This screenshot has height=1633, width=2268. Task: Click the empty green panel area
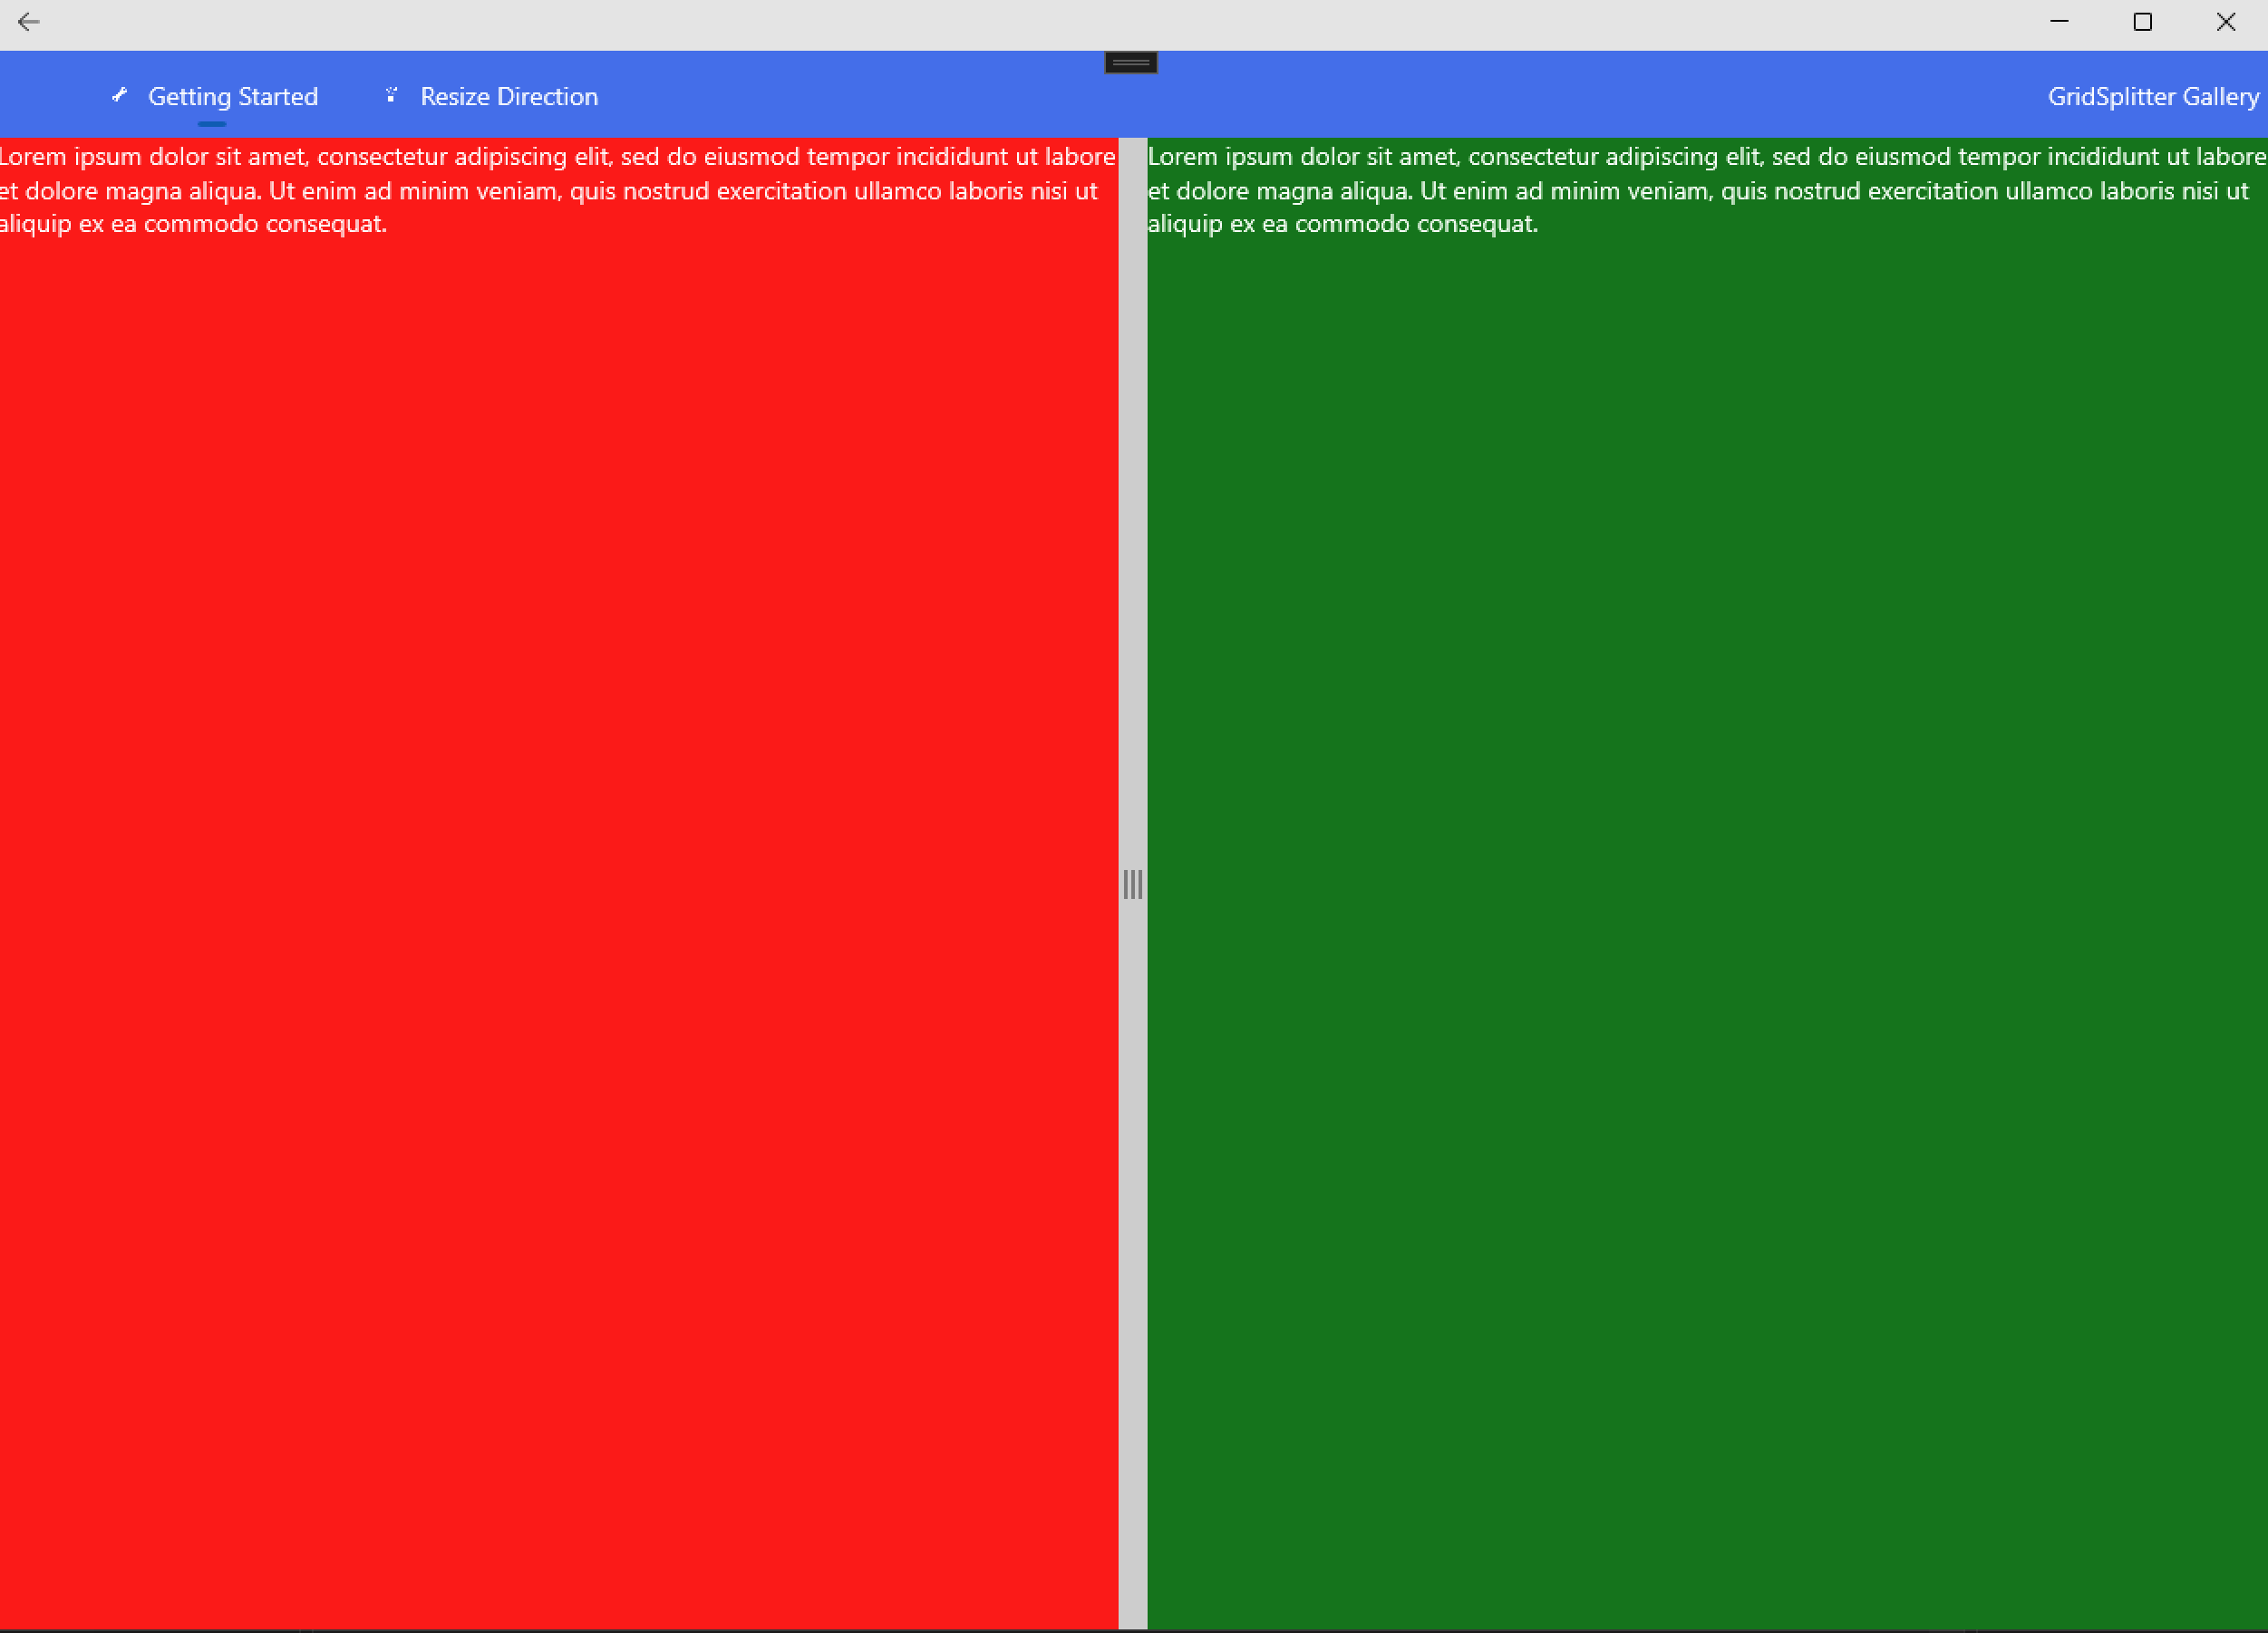point(1706,900)
